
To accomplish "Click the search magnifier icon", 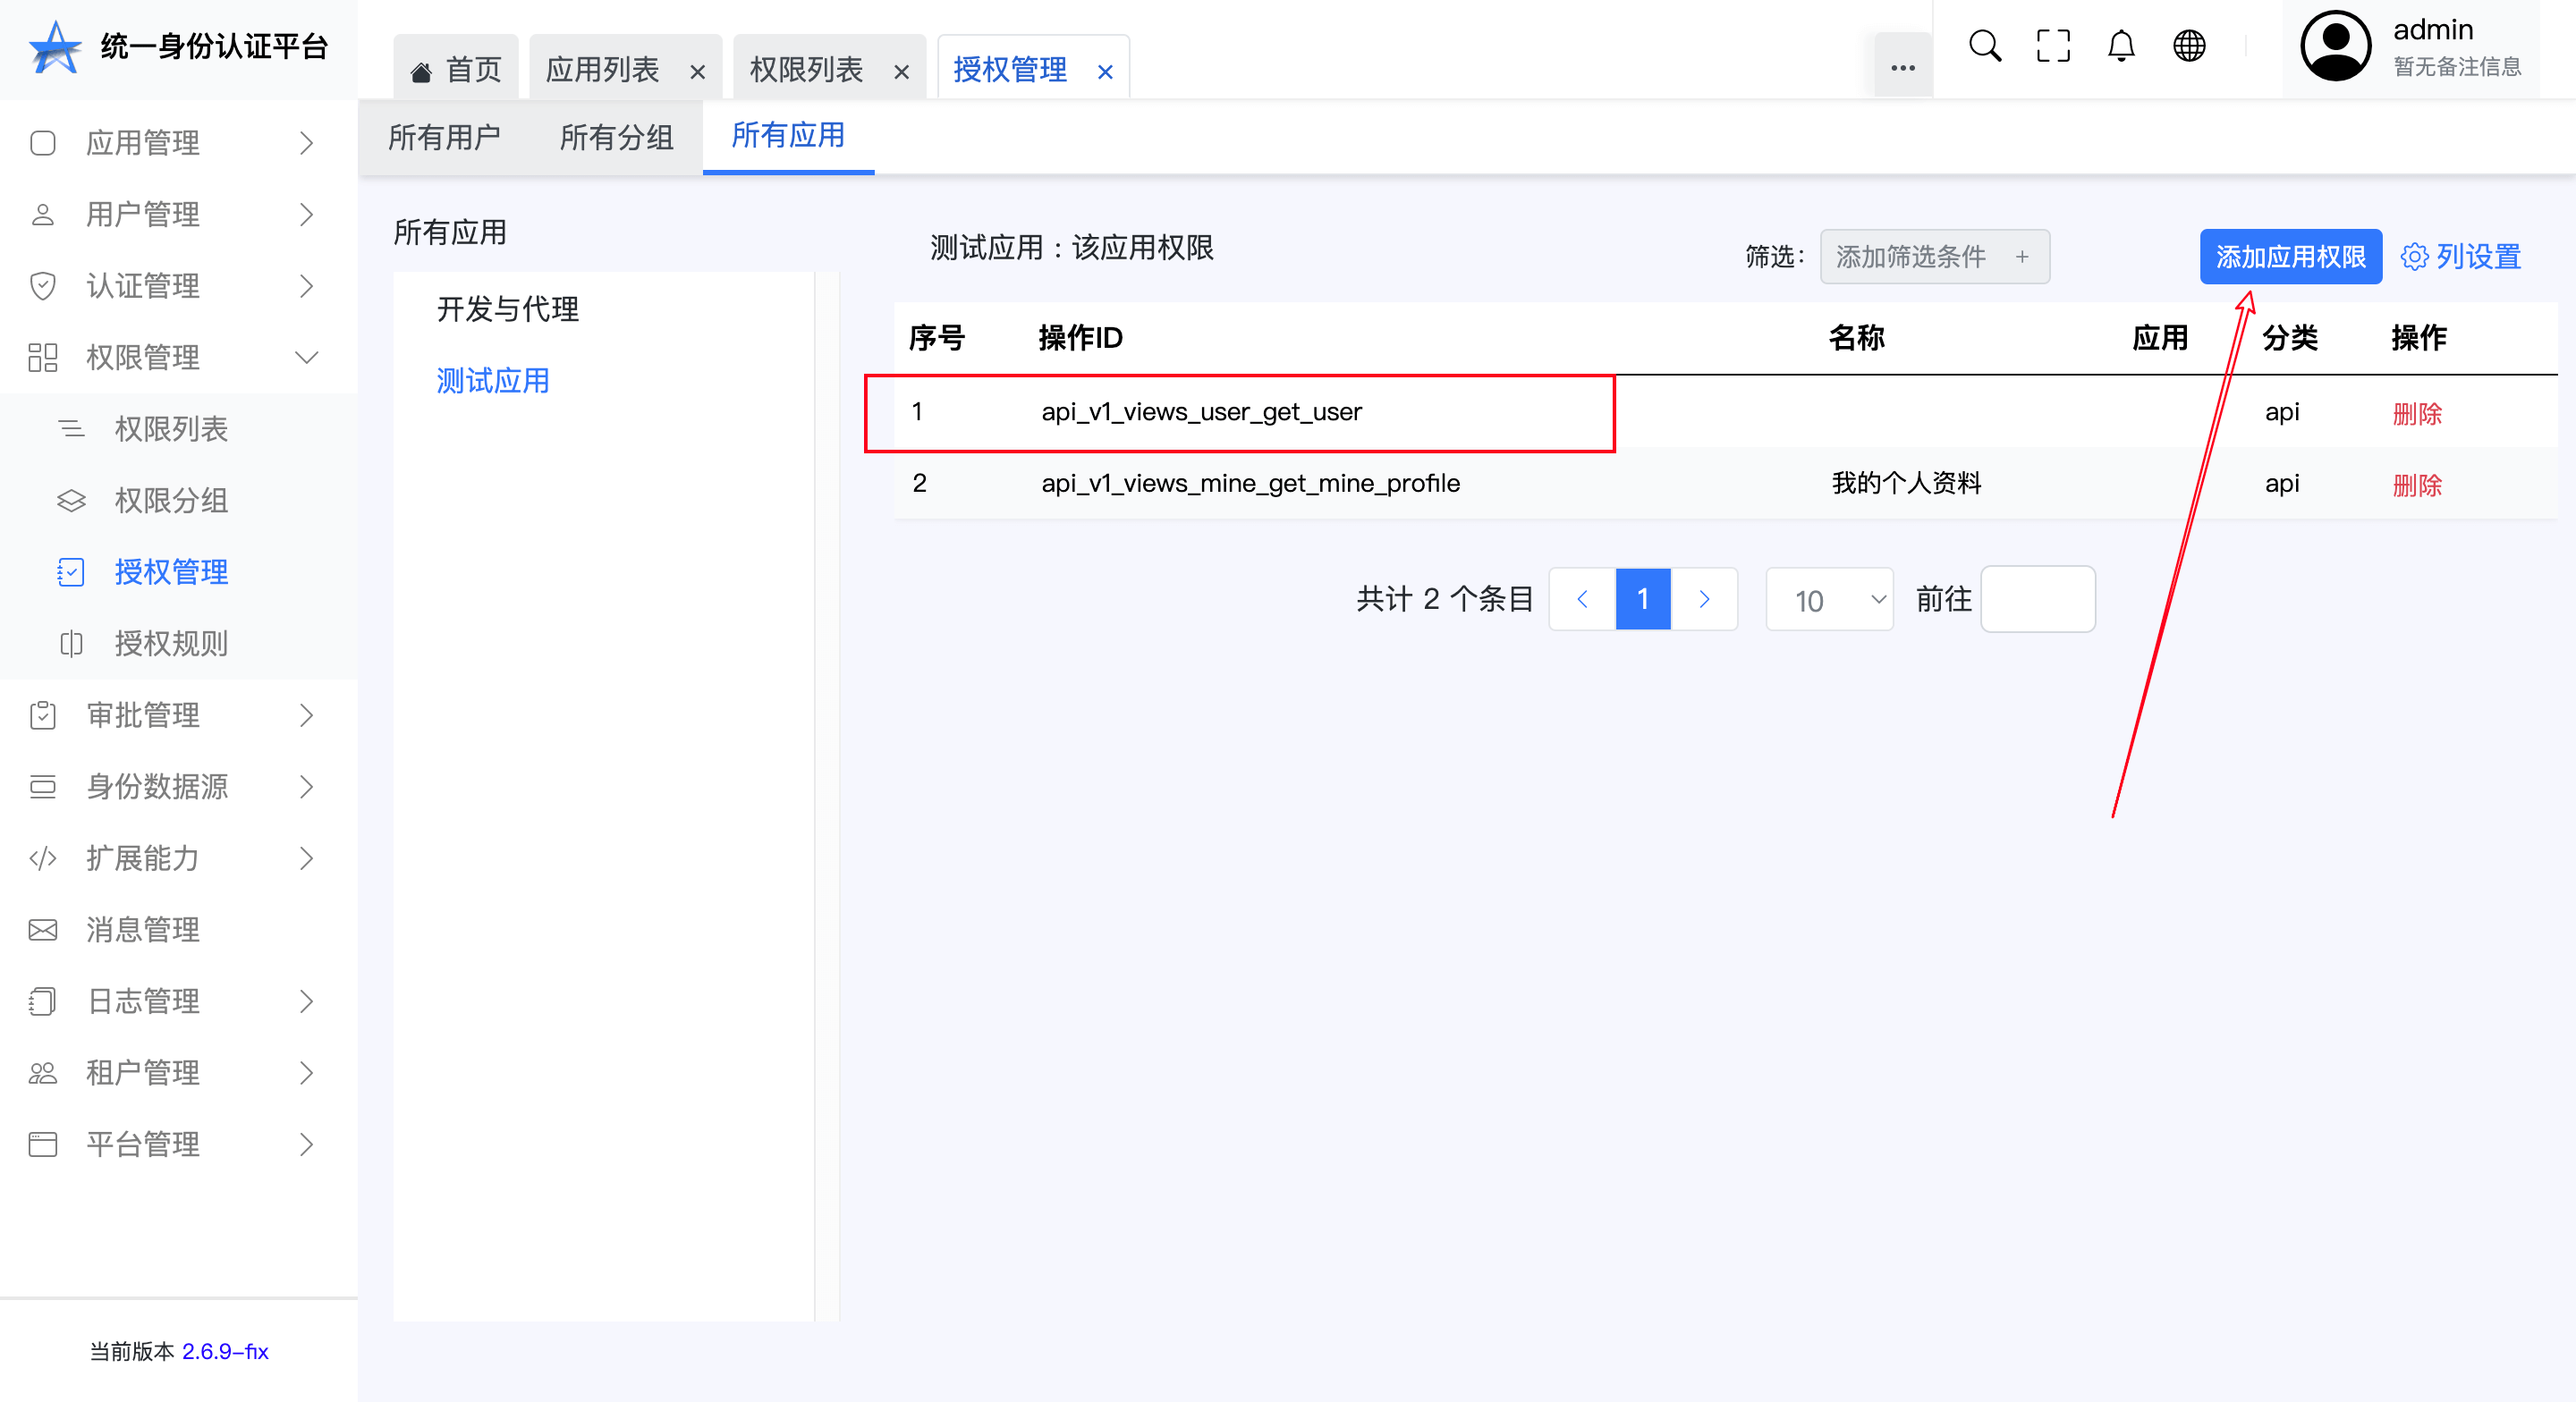I will (1984, 46).
